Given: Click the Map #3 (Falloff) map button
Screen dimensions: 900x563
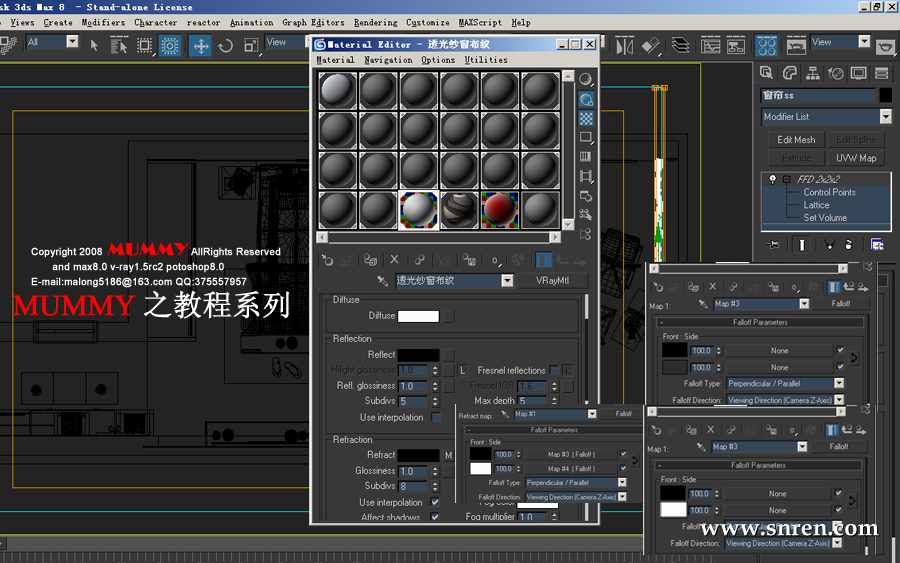Looking at the screenshot, I should click(571, 454).
